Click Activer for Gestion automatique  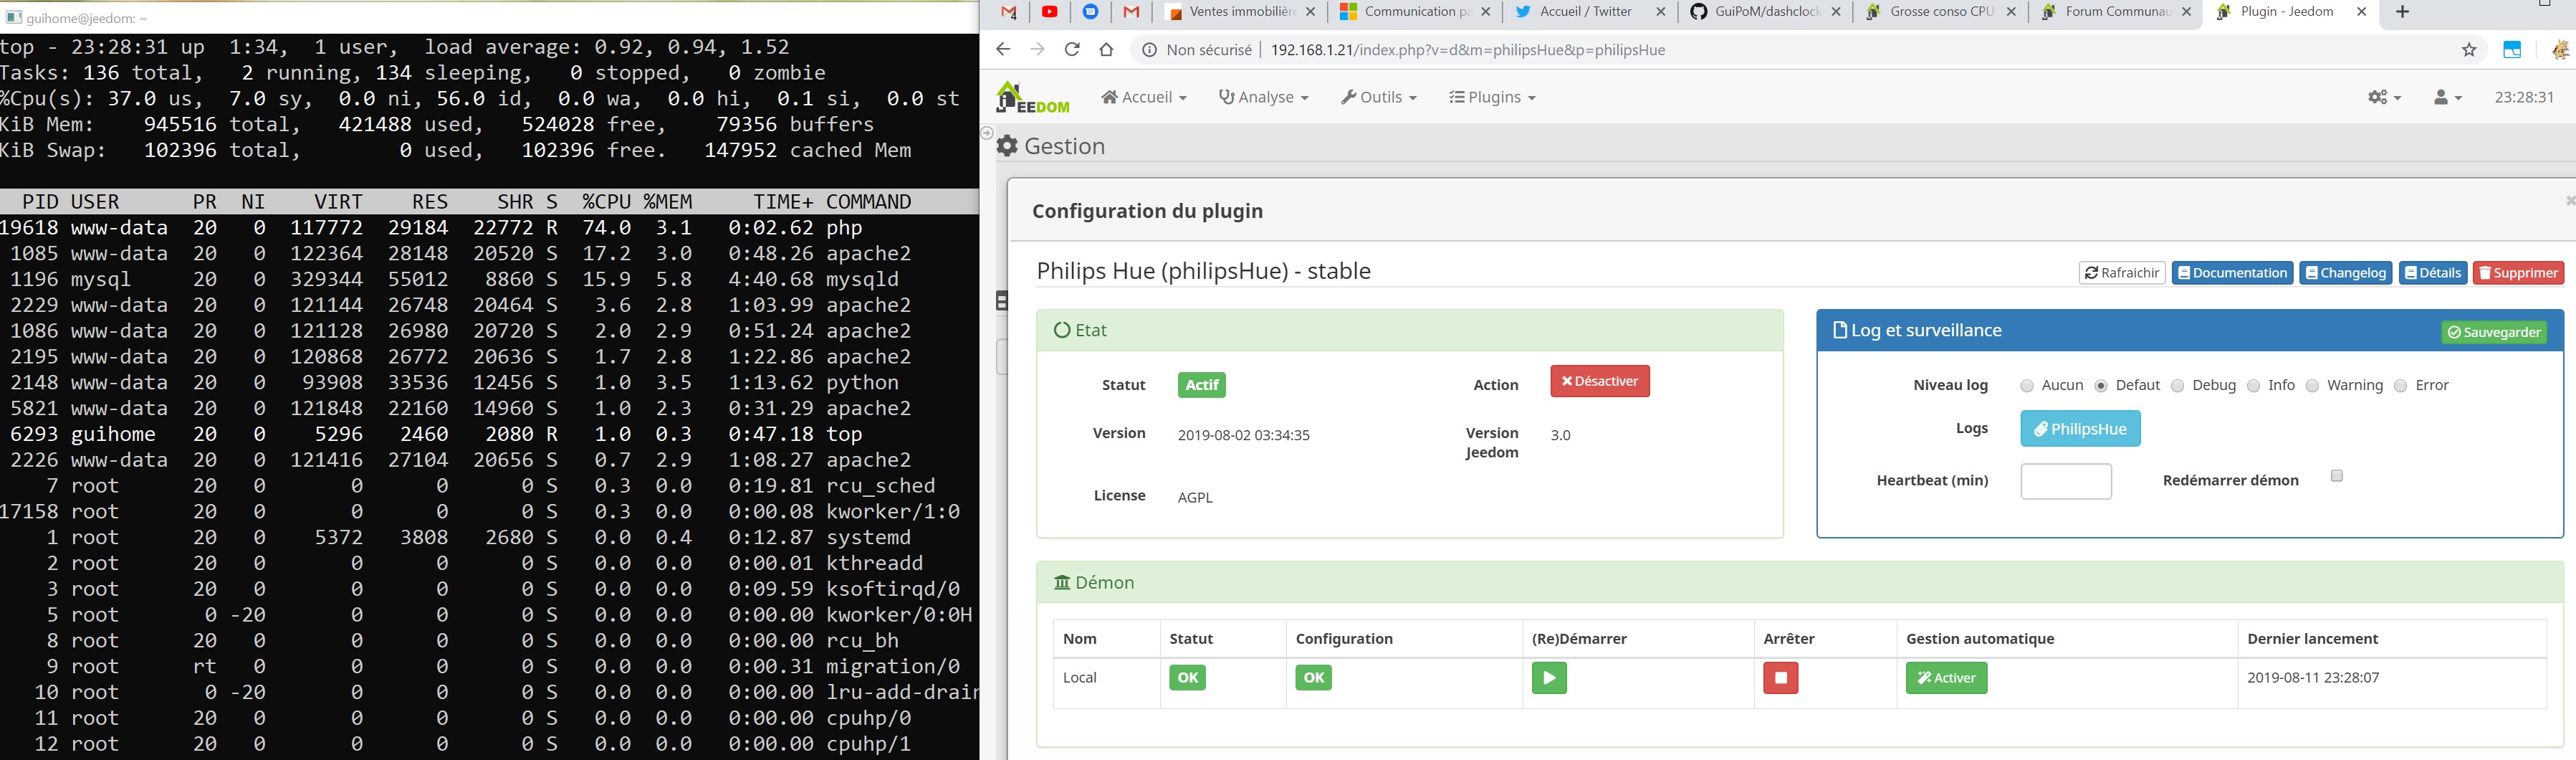click(1946, 678)
